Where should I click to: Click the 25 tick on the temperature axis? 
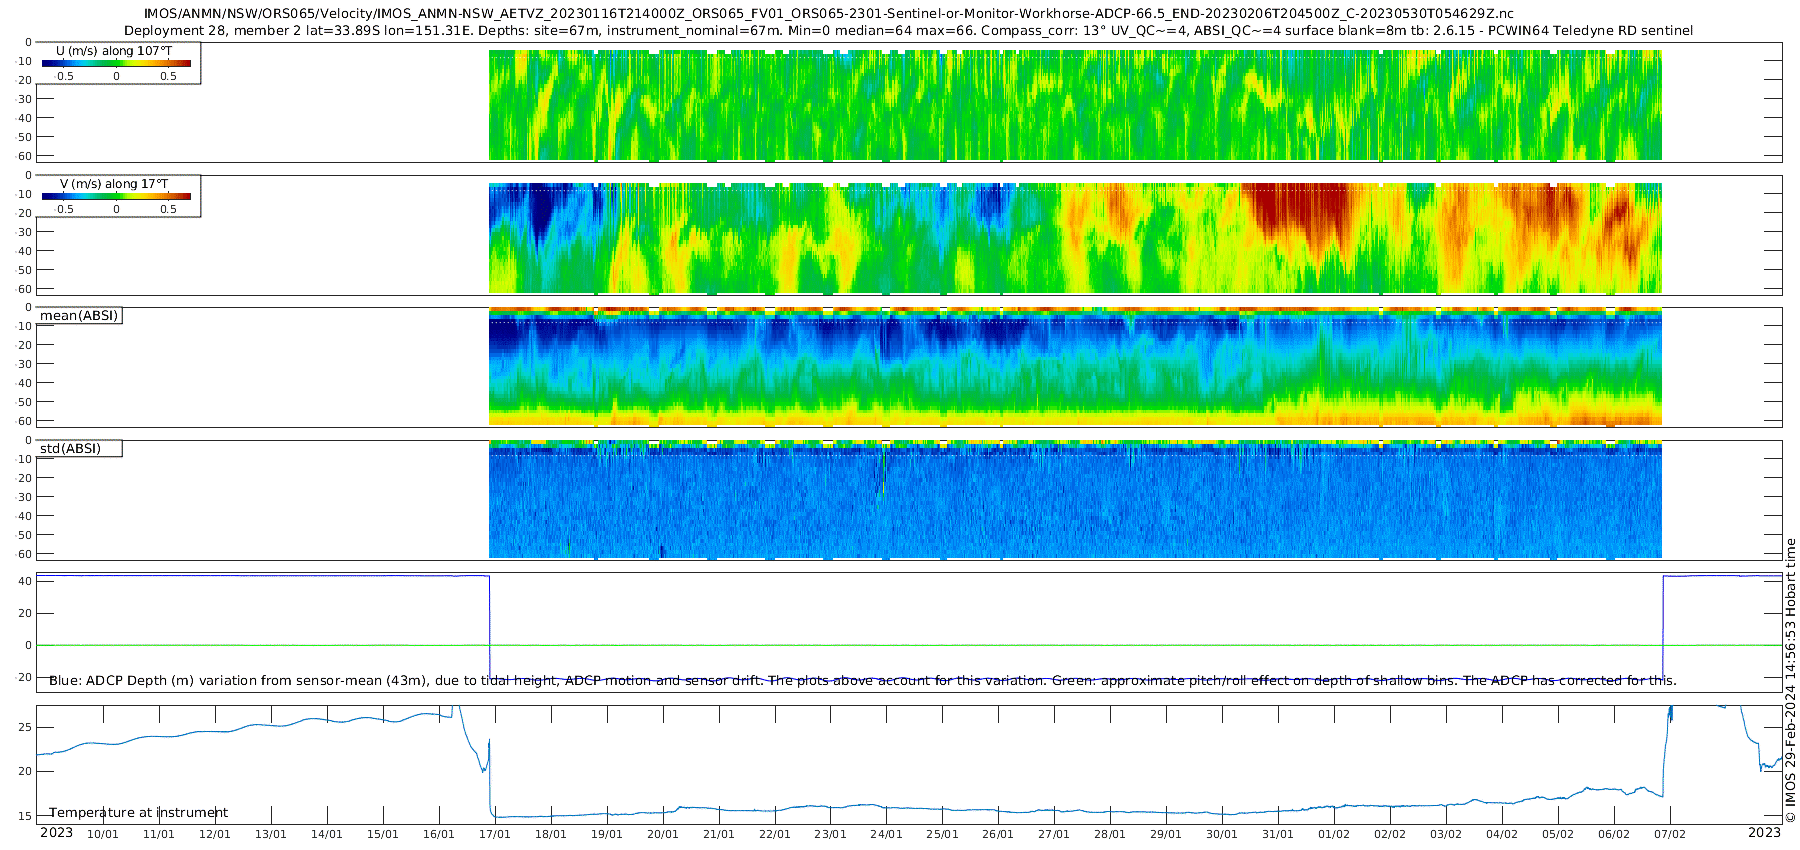(25, 727)
